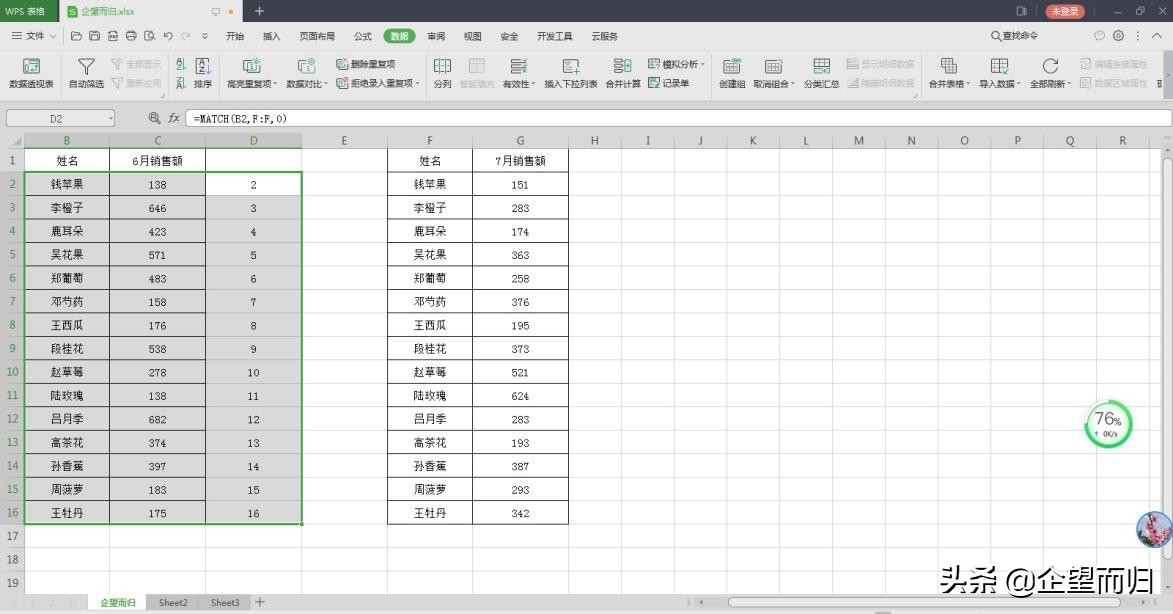Image resolution: width=1173 pixels, height=614 pixels.
Task: Click the export to PDF icon
Action: pos(112,36)
